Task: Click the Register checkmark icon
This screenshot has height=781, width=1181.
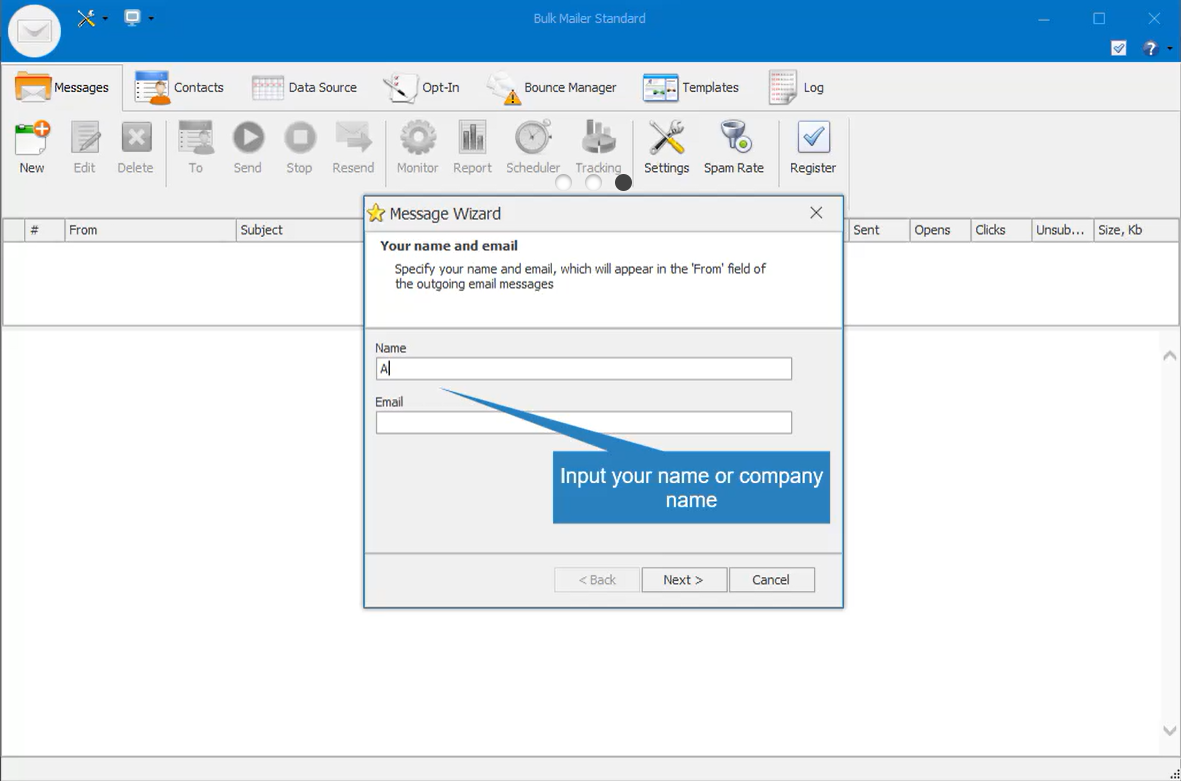Action: tap(812, 139)
